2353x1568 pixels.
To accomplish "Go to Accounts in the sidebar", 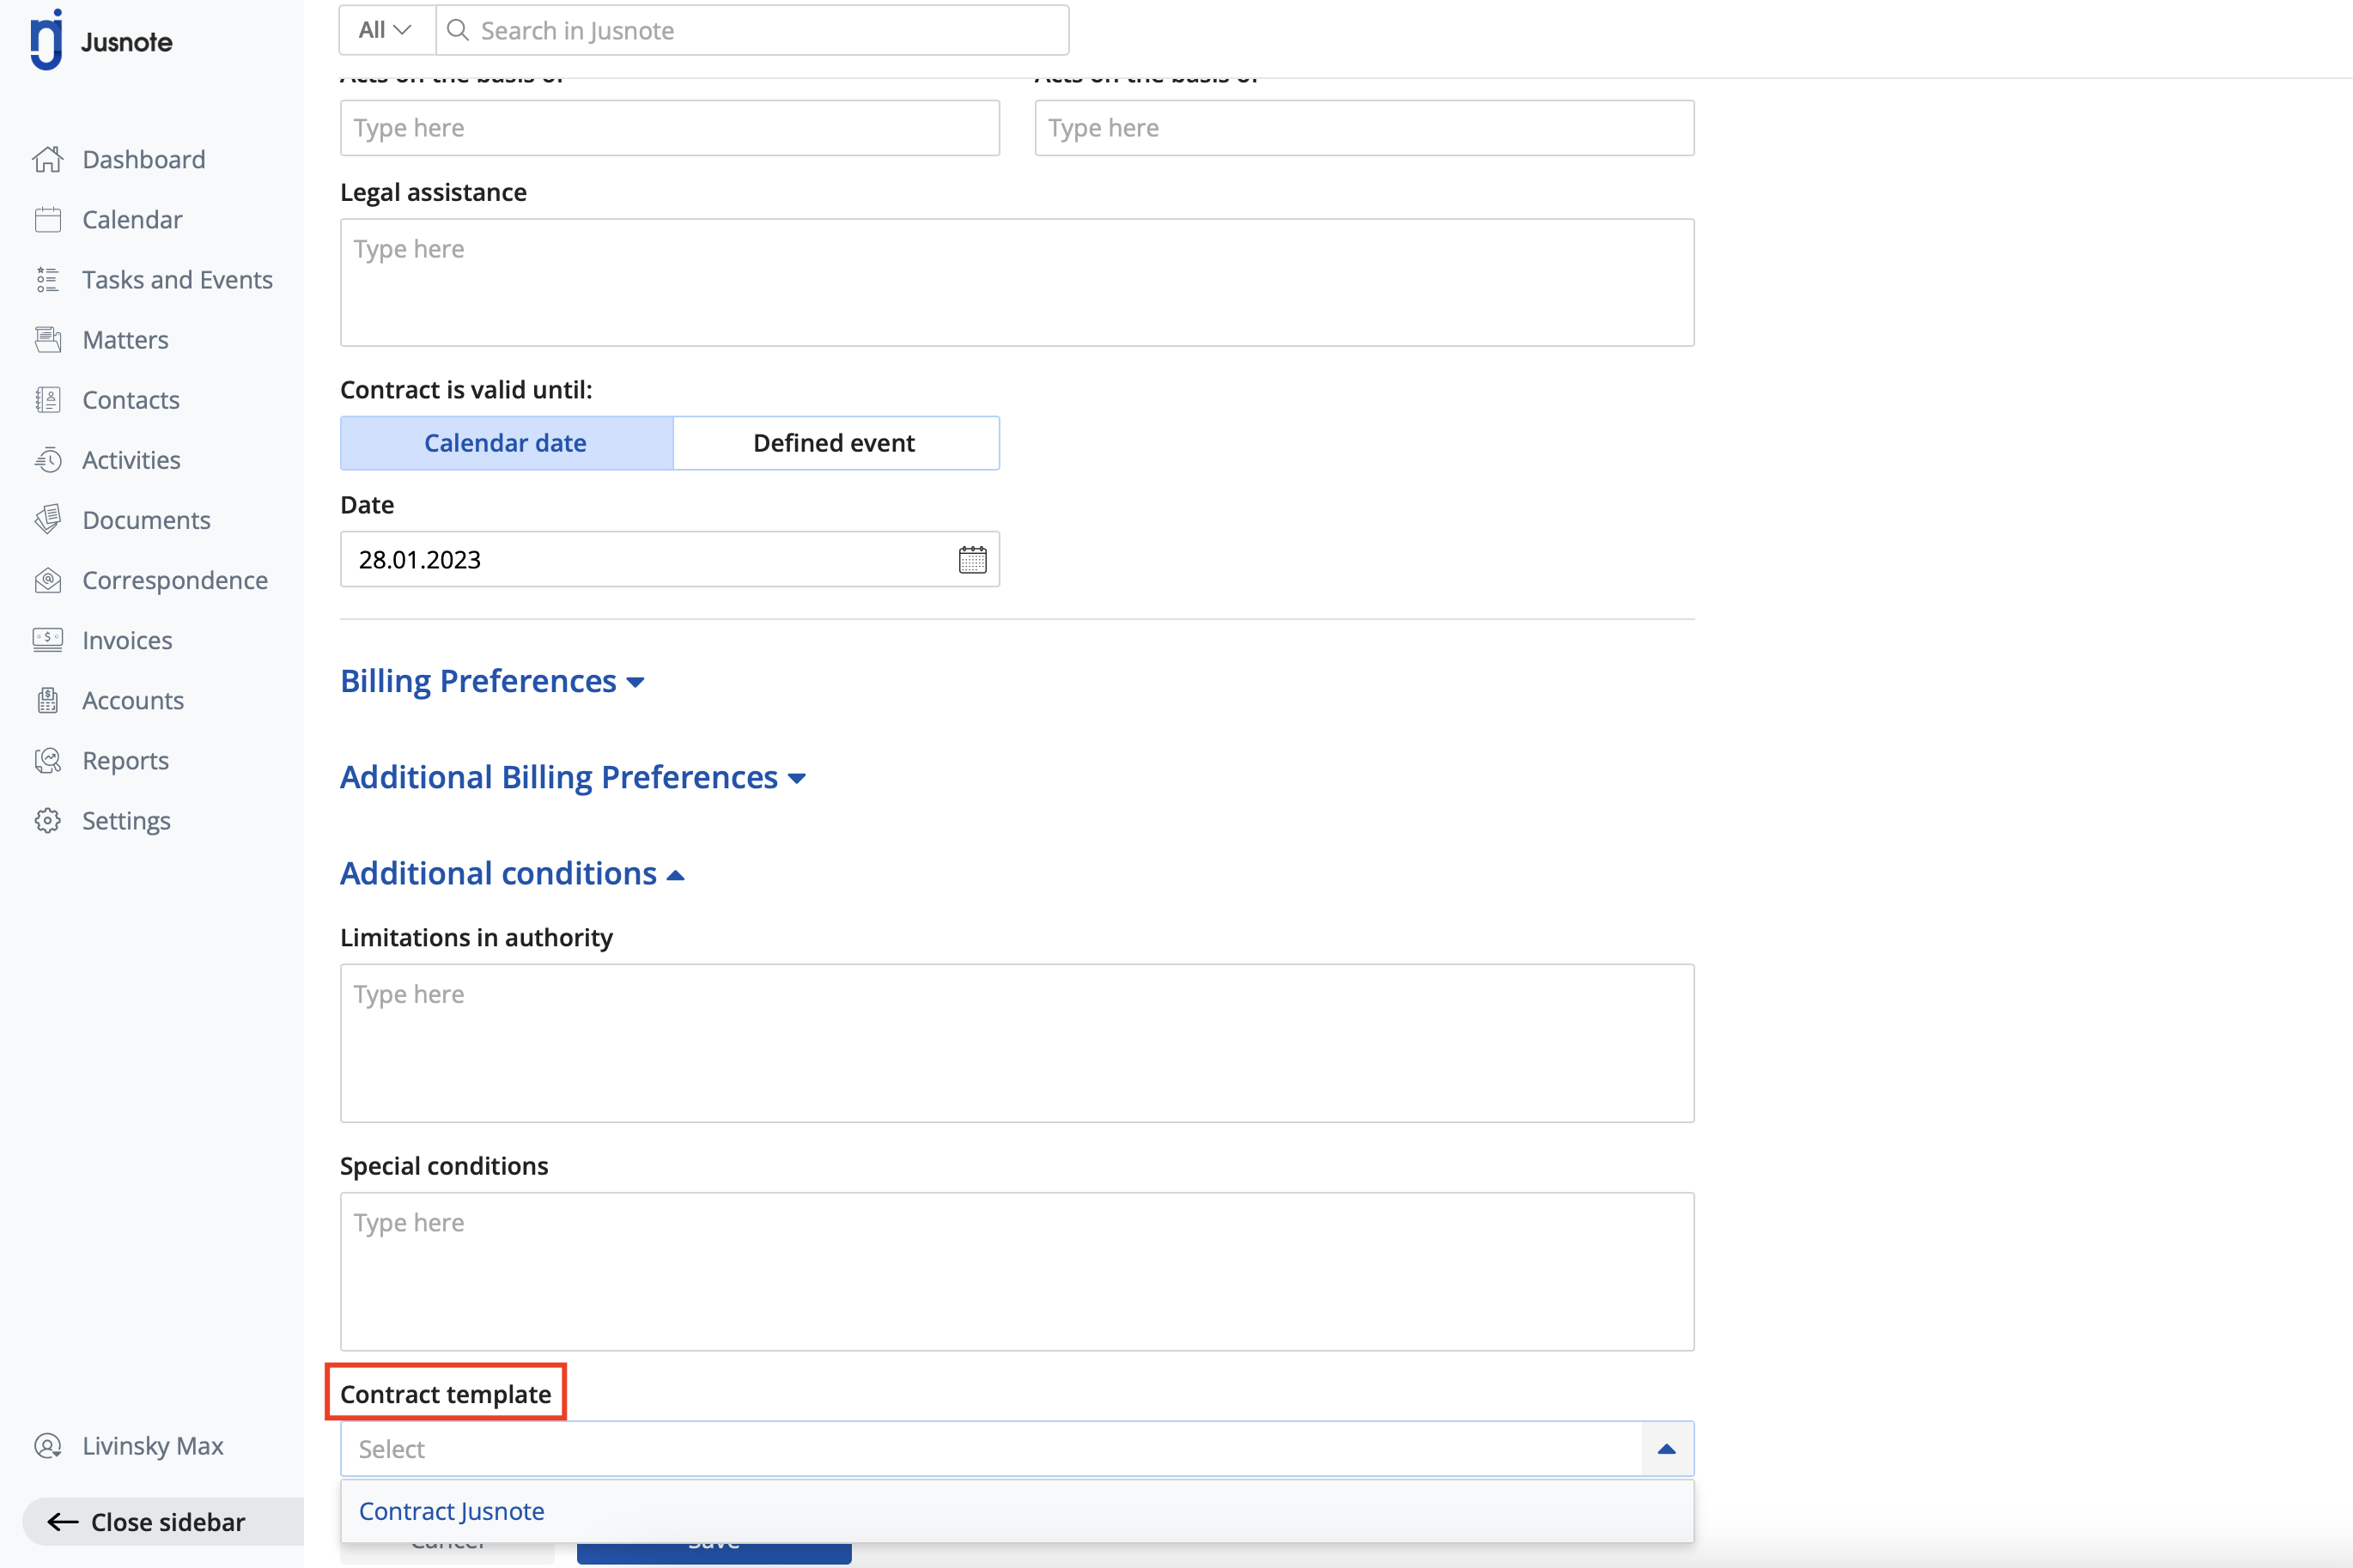I will tap(133, 700).
